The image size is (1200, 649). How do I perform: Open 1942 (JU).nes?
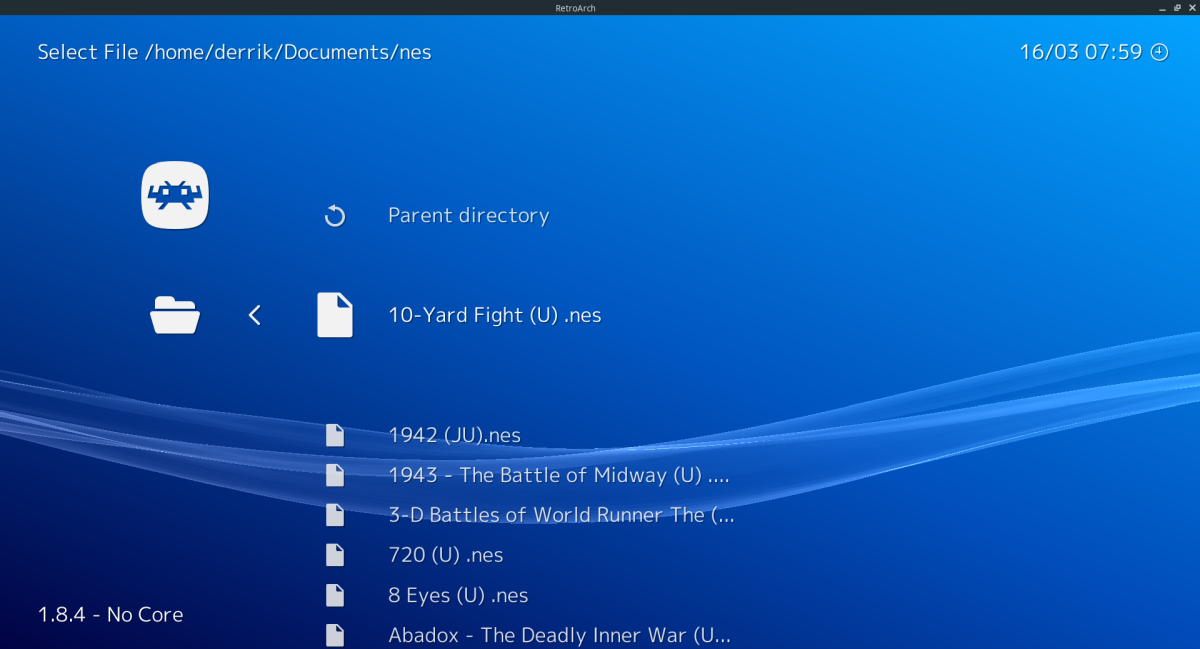[456, 435]
